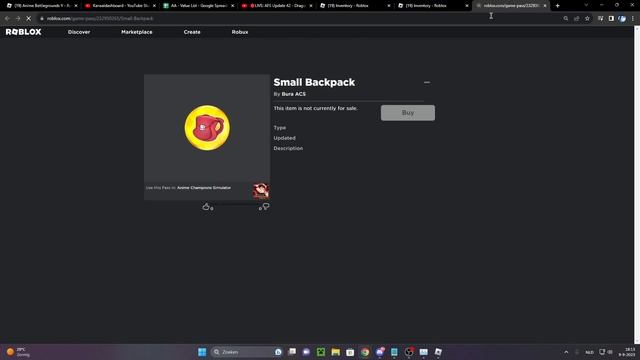Open the Anime Champions Simulator game link
The width and height of the screenshot is (640, 360).
tap(204, 188)
